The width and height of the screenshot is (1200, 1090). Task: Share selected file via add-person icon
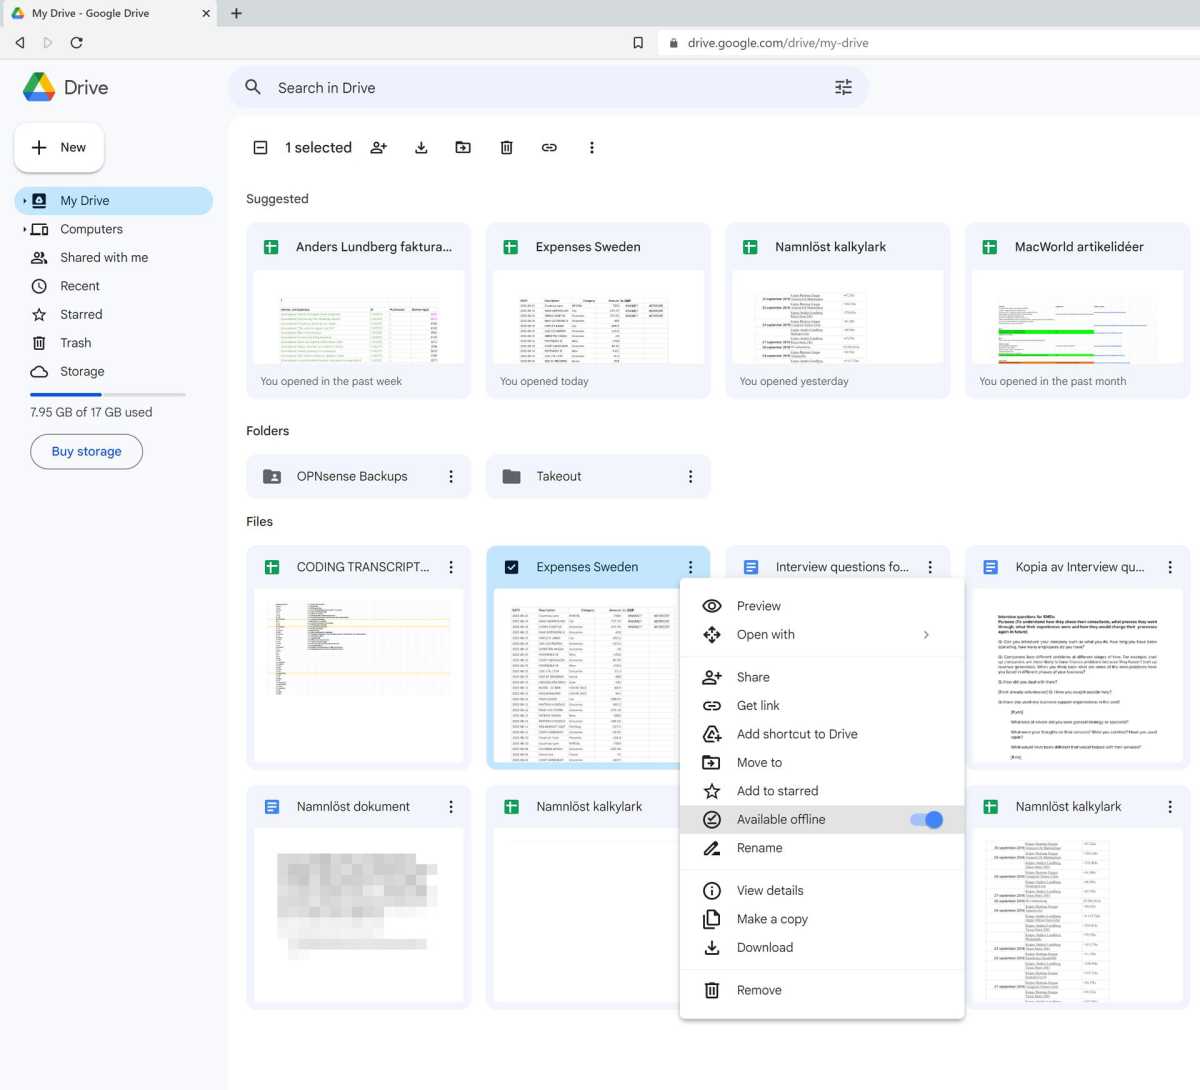379,148
